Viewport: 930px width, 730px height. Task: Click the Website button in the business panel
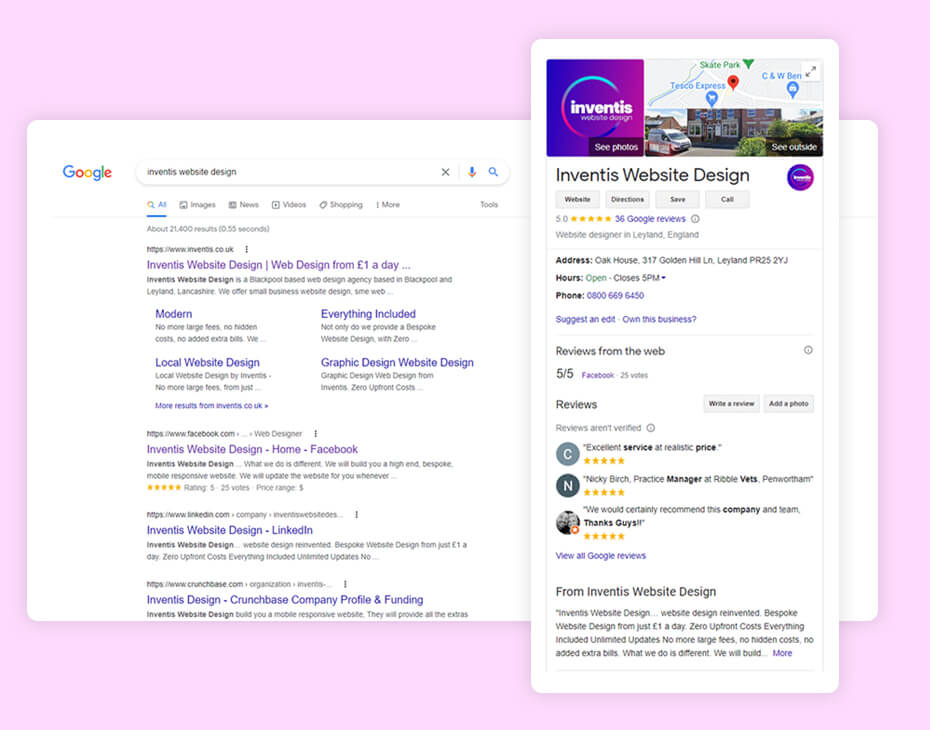[x=577, y=200]
